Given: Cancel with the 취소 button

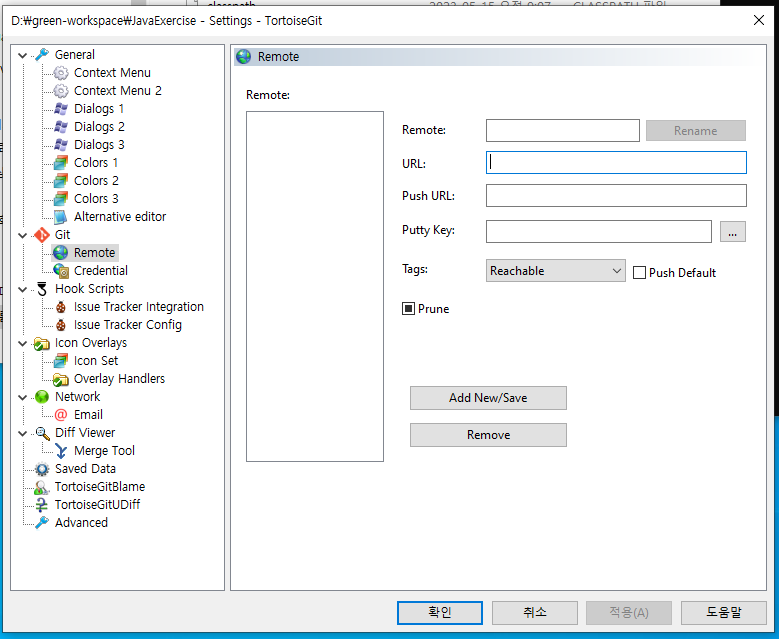Looking at the screenshot, I should coord(535,612).
